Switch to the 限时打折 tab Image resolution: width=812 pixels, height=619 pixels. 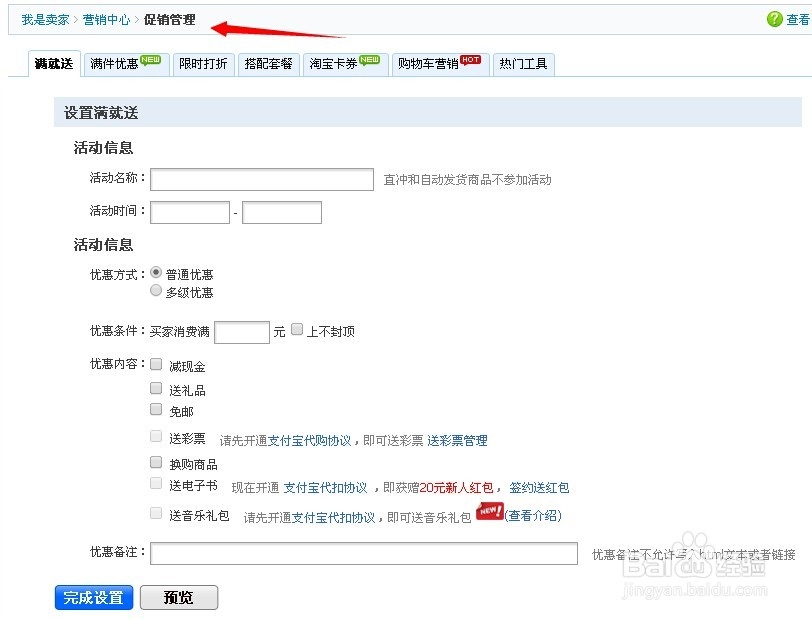coord(203,63)
